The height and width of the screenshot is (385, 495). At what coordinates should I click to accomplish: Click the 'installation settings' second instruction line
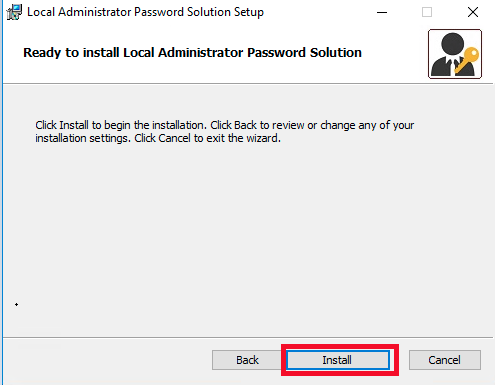point(158,138)
